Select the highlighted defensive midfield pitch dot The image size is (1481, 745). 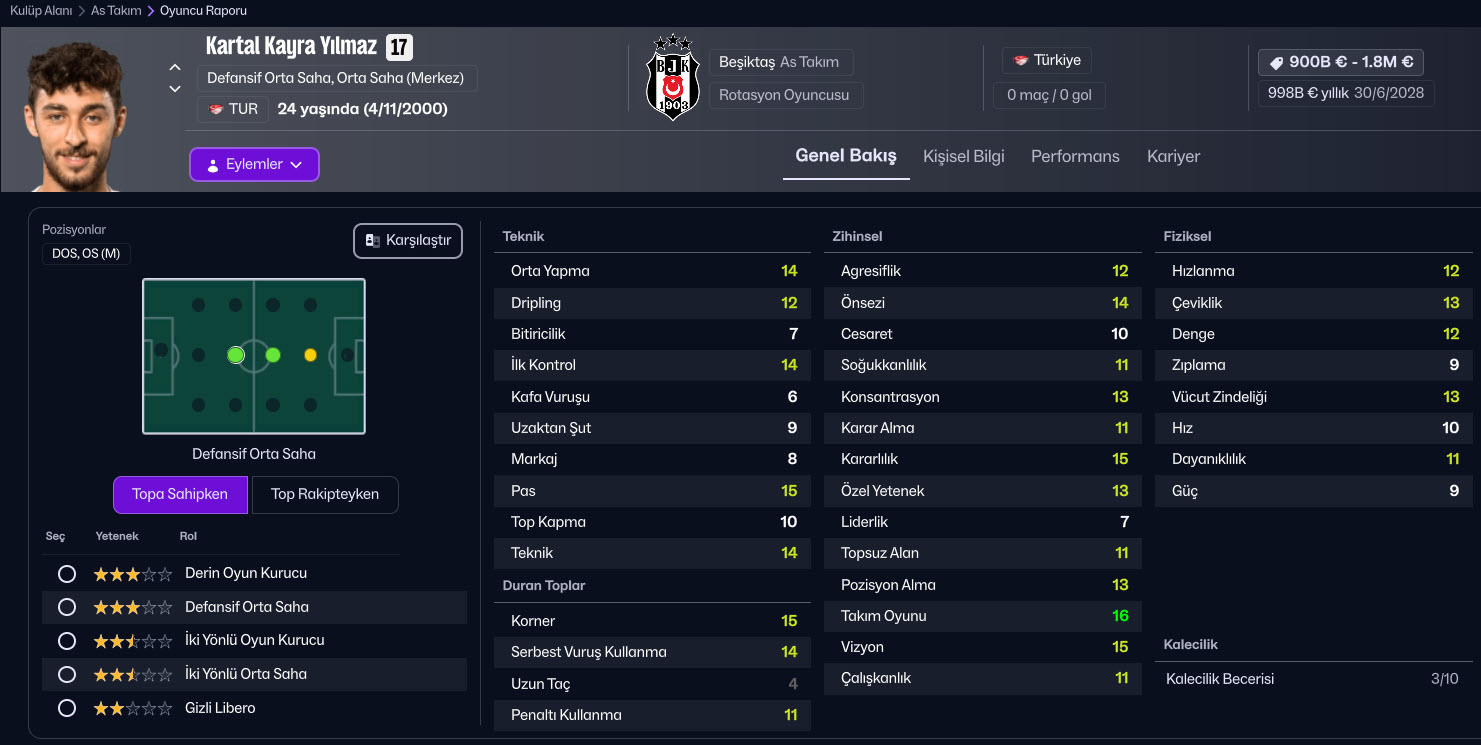click(x=236, y=355)
